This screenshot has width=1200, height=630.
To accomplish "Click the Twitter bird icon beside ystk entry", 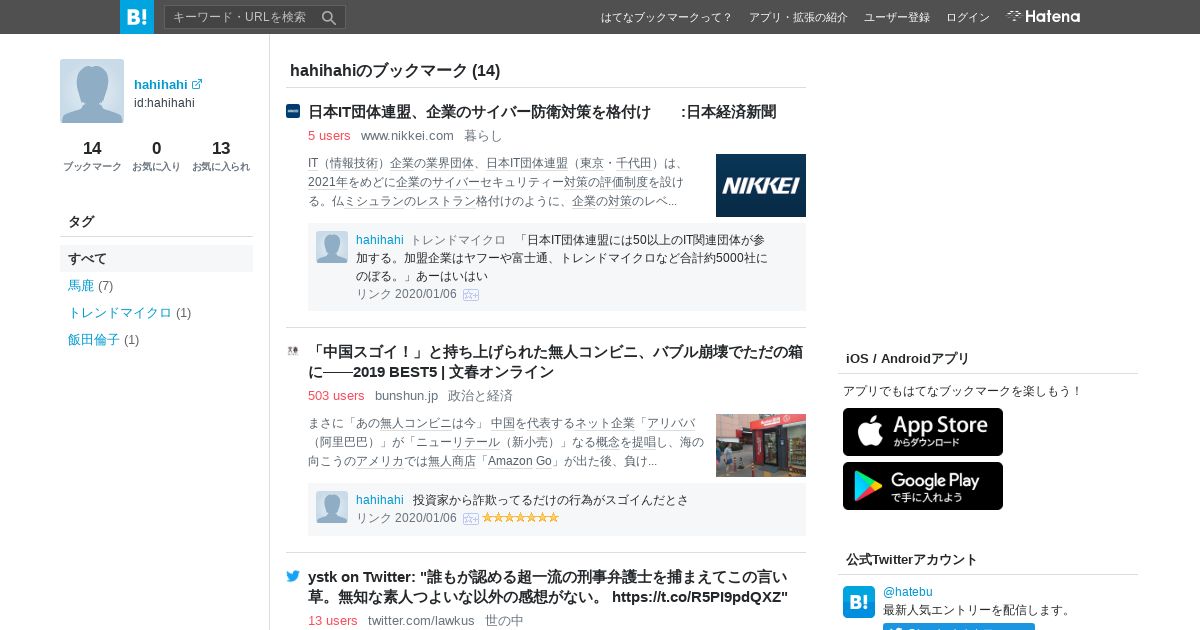I will pyautogui.click(x=293, y=576).
